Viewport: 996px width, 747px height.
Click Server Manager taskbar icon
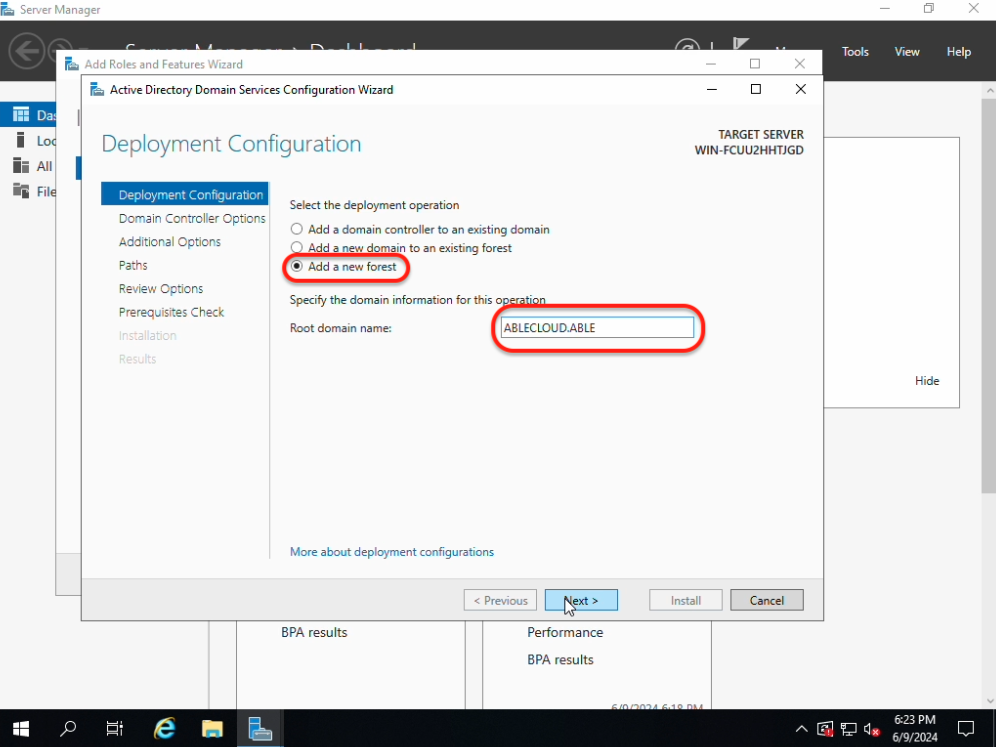tap(260, 729)
